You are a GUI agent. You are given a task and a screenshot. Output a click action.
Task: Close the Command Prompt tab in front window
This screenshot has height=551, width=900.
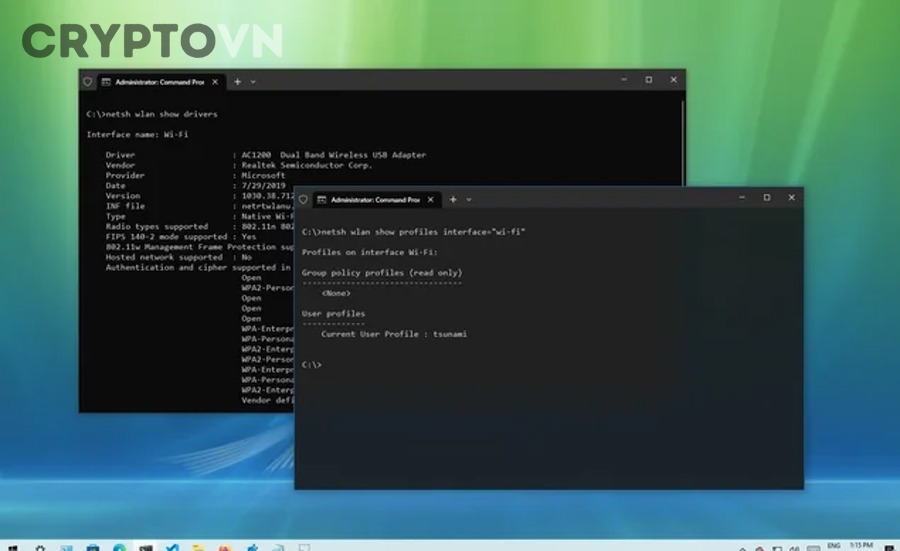430,200
